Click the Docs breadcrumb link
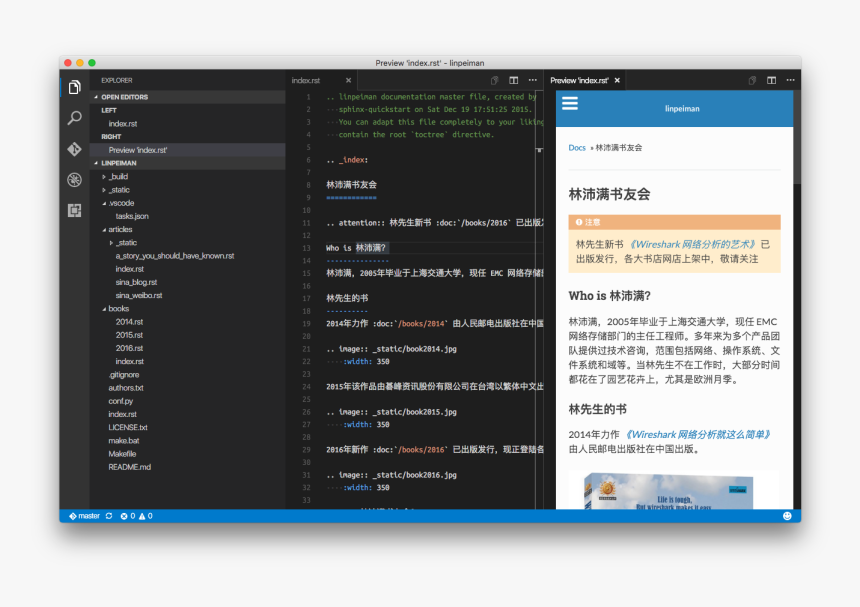860x607 pixels. tap(577, 148)
